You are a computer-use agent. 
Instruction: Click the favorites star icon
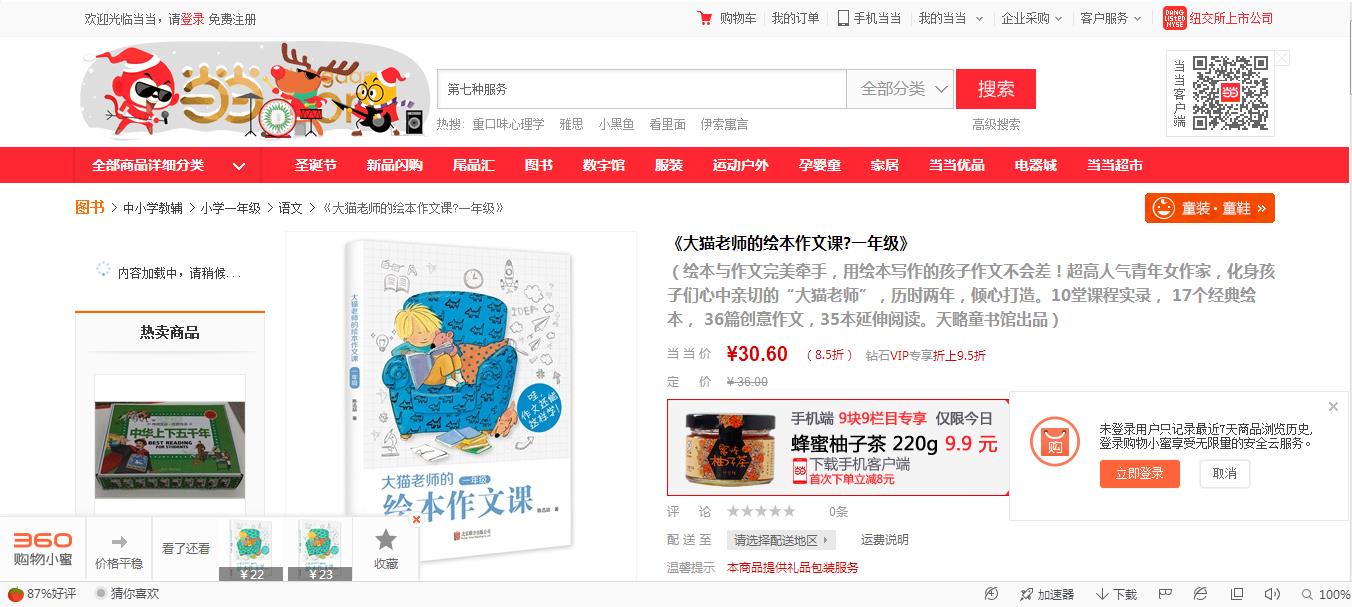386,540
